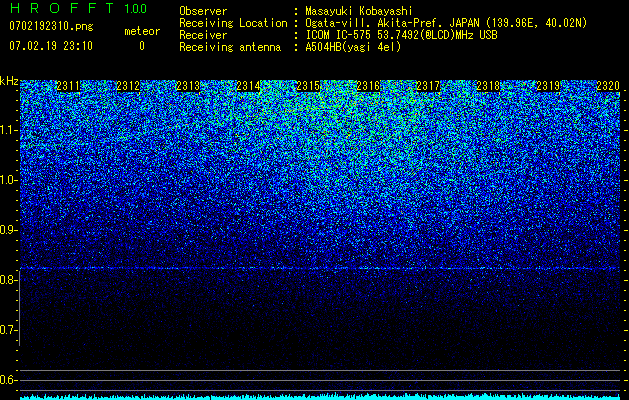Click the Receiving antenna field label
The width and height of the screenshot is (629, 400).
click(x=230, y=47)
